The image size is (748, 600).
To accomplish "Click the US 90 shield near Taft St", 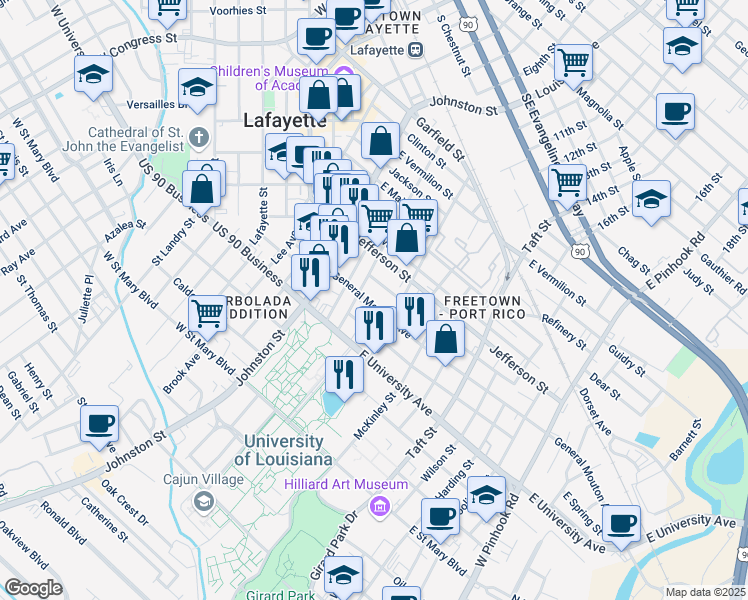I will coord(580,251).
